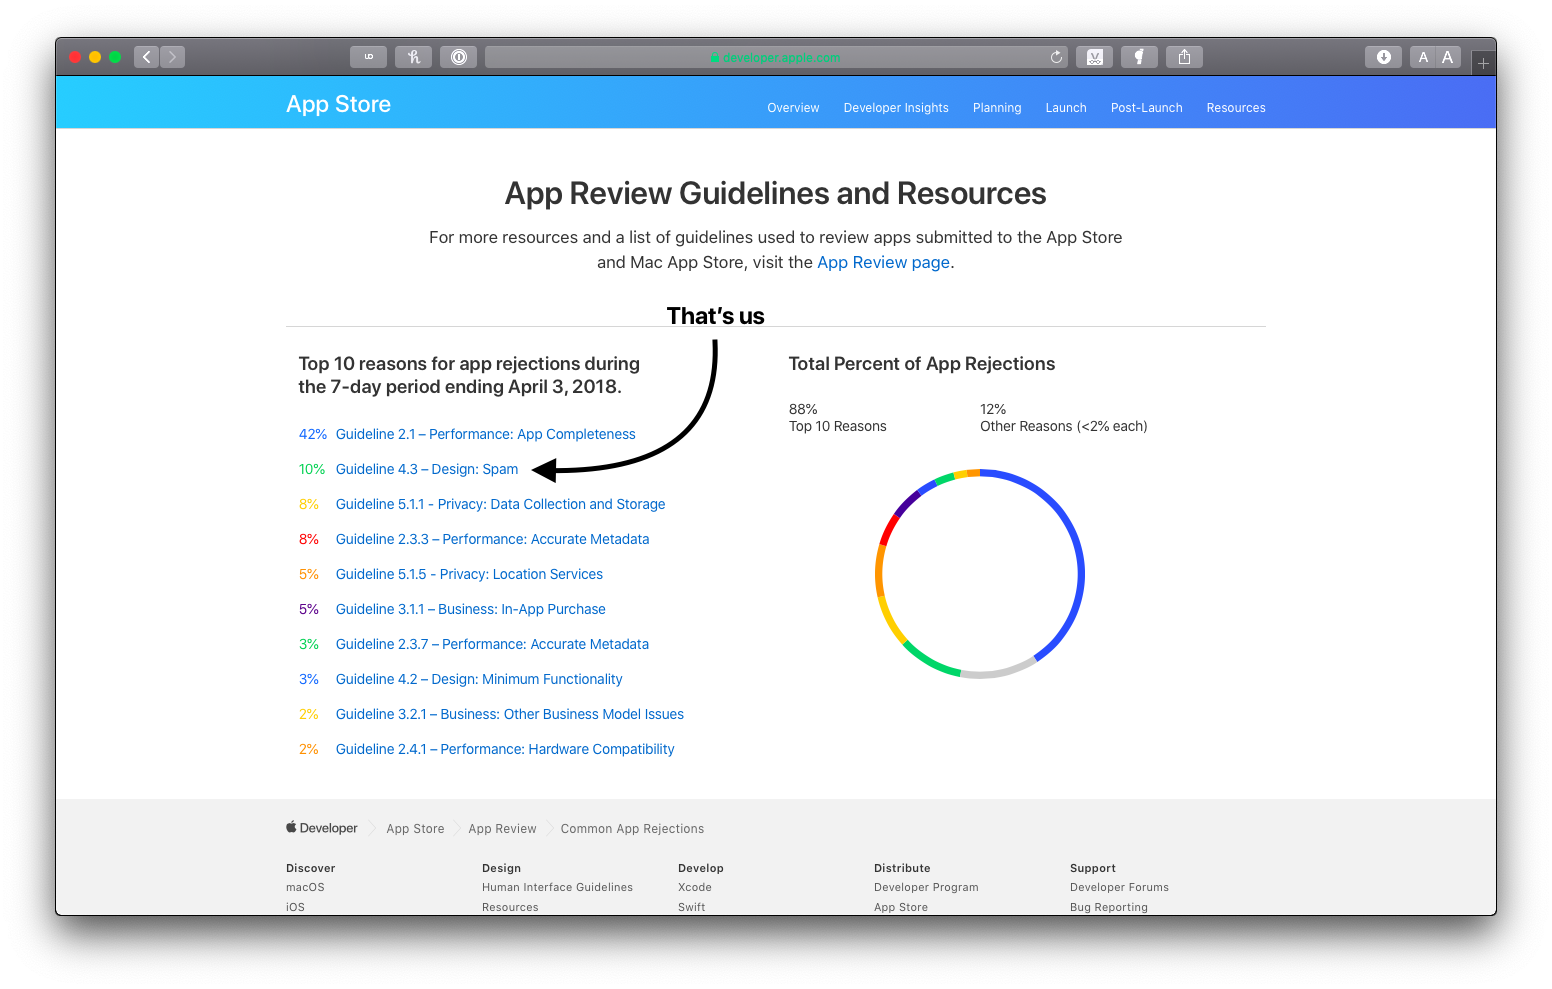This screenshot has height=989, width=1552.
Task: Click the '42%' percentage label
Action: [x=313, y=434]
